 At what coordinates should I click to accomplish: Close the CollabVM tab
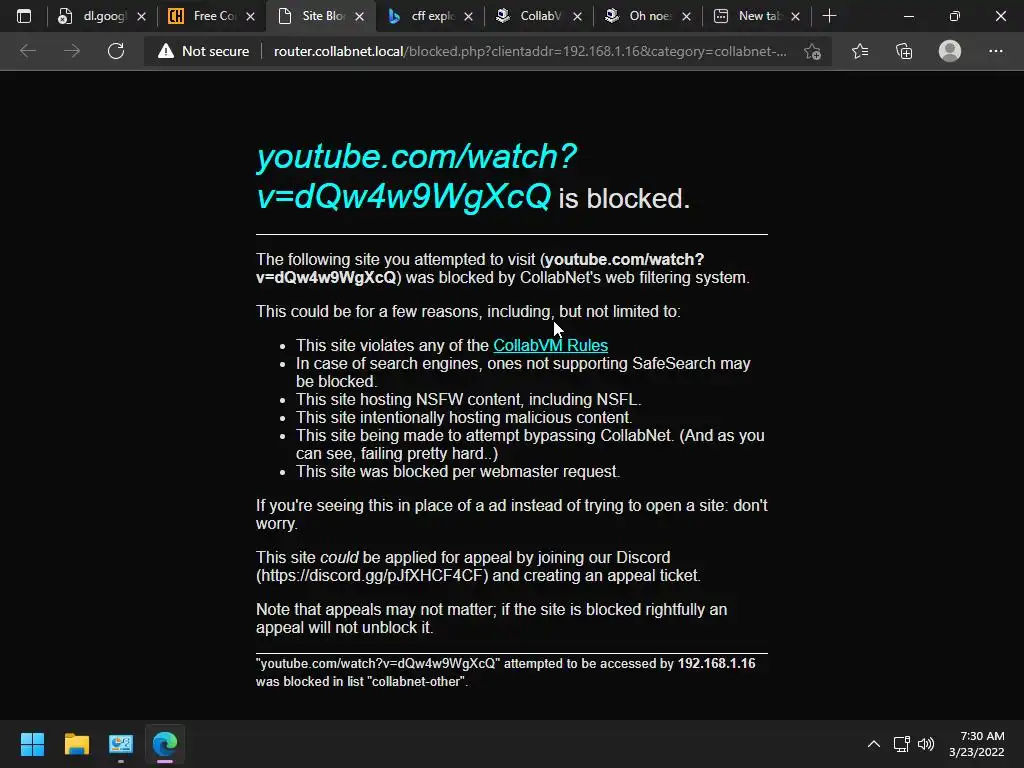[577, 17]
